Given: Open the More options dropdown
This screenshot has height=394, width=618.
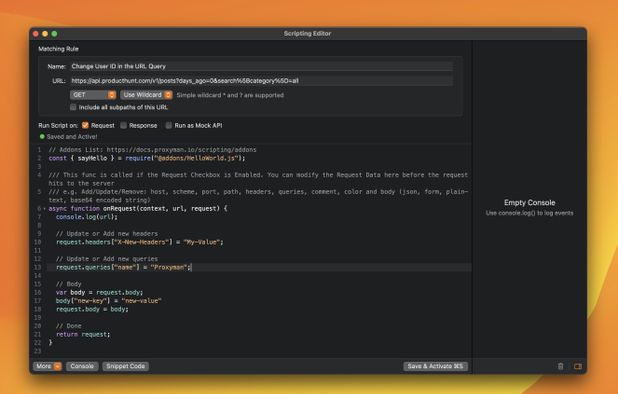Looking at the screenshot, I should pos(48,366).
